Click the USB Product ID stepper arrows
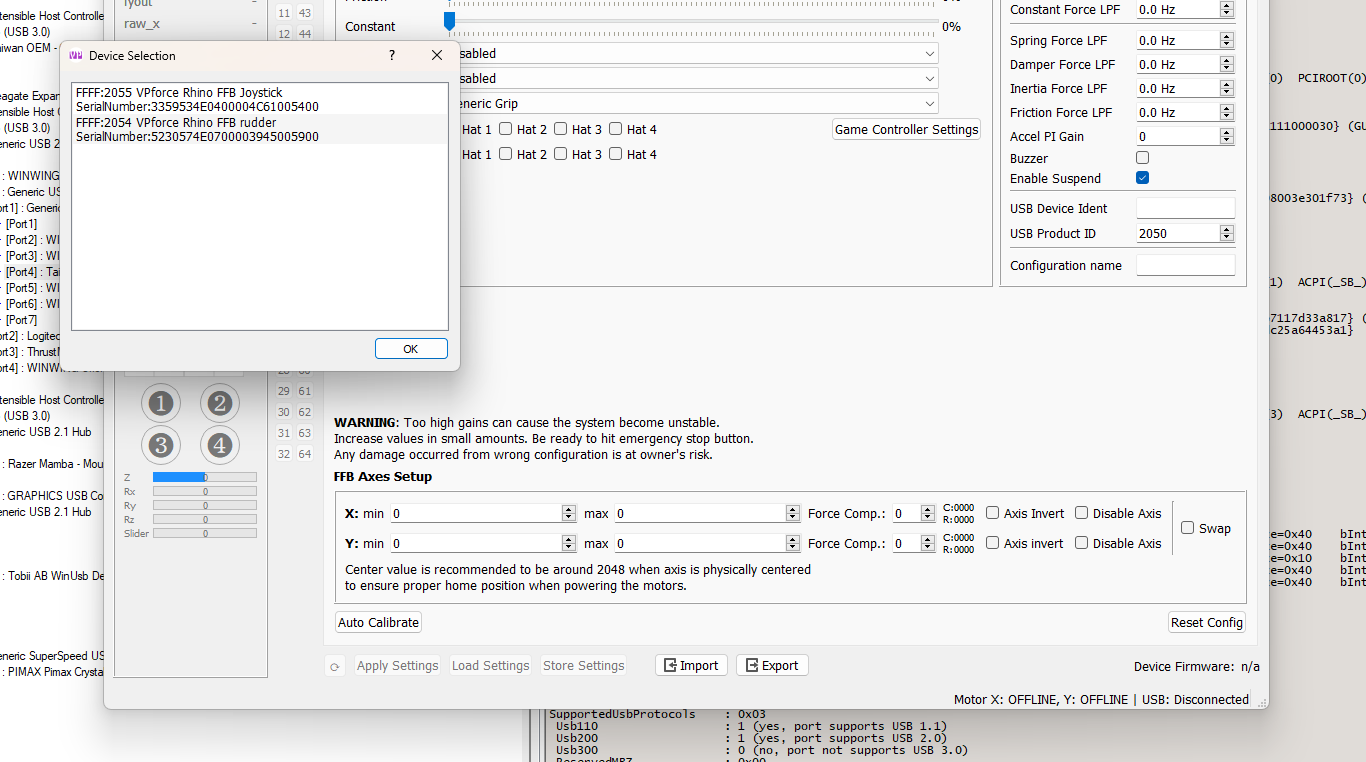1366x762 pixels. (x=1227, y=234)
